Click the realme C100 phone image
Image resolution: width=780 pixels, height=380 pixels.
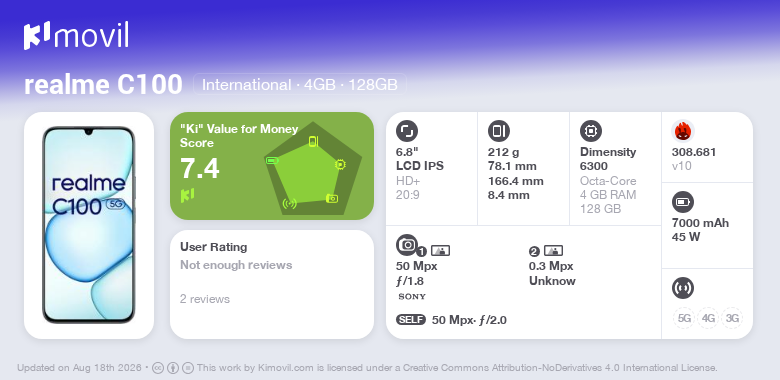click(x=89, y=225)
